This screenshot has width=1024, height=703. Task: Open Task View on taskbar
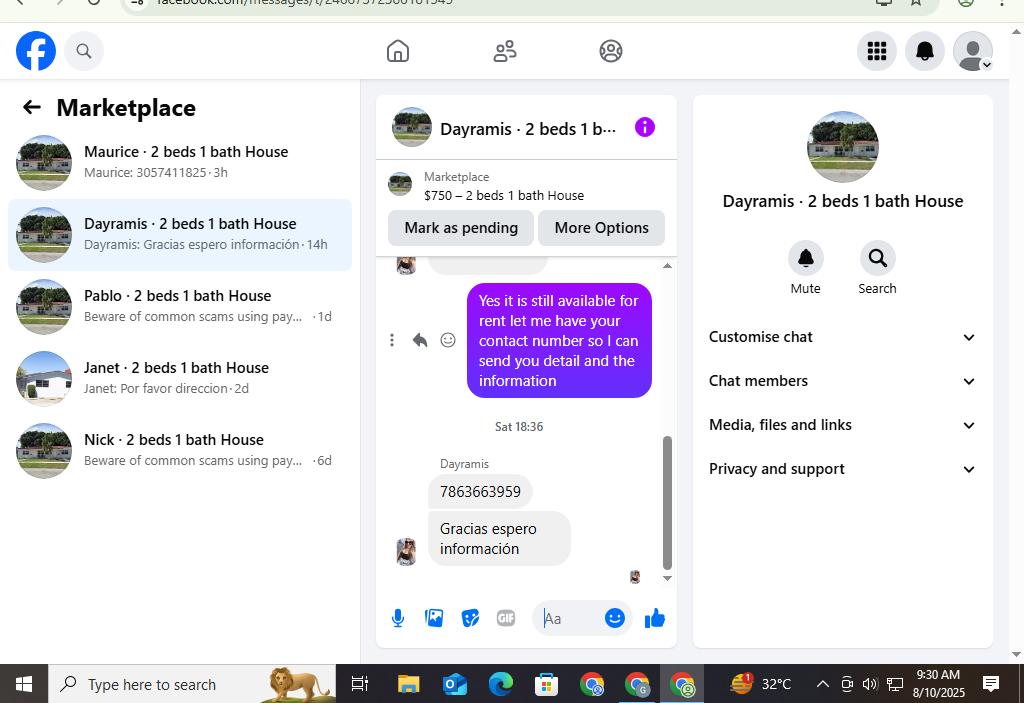[x=360, y=684]
